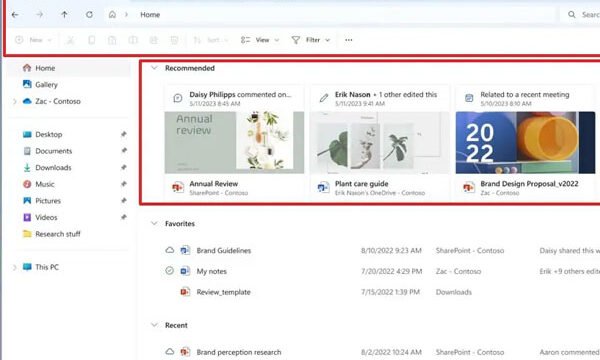Open Brand Guidelines in Favorites
Screen dimensions: 600x360
223,251
